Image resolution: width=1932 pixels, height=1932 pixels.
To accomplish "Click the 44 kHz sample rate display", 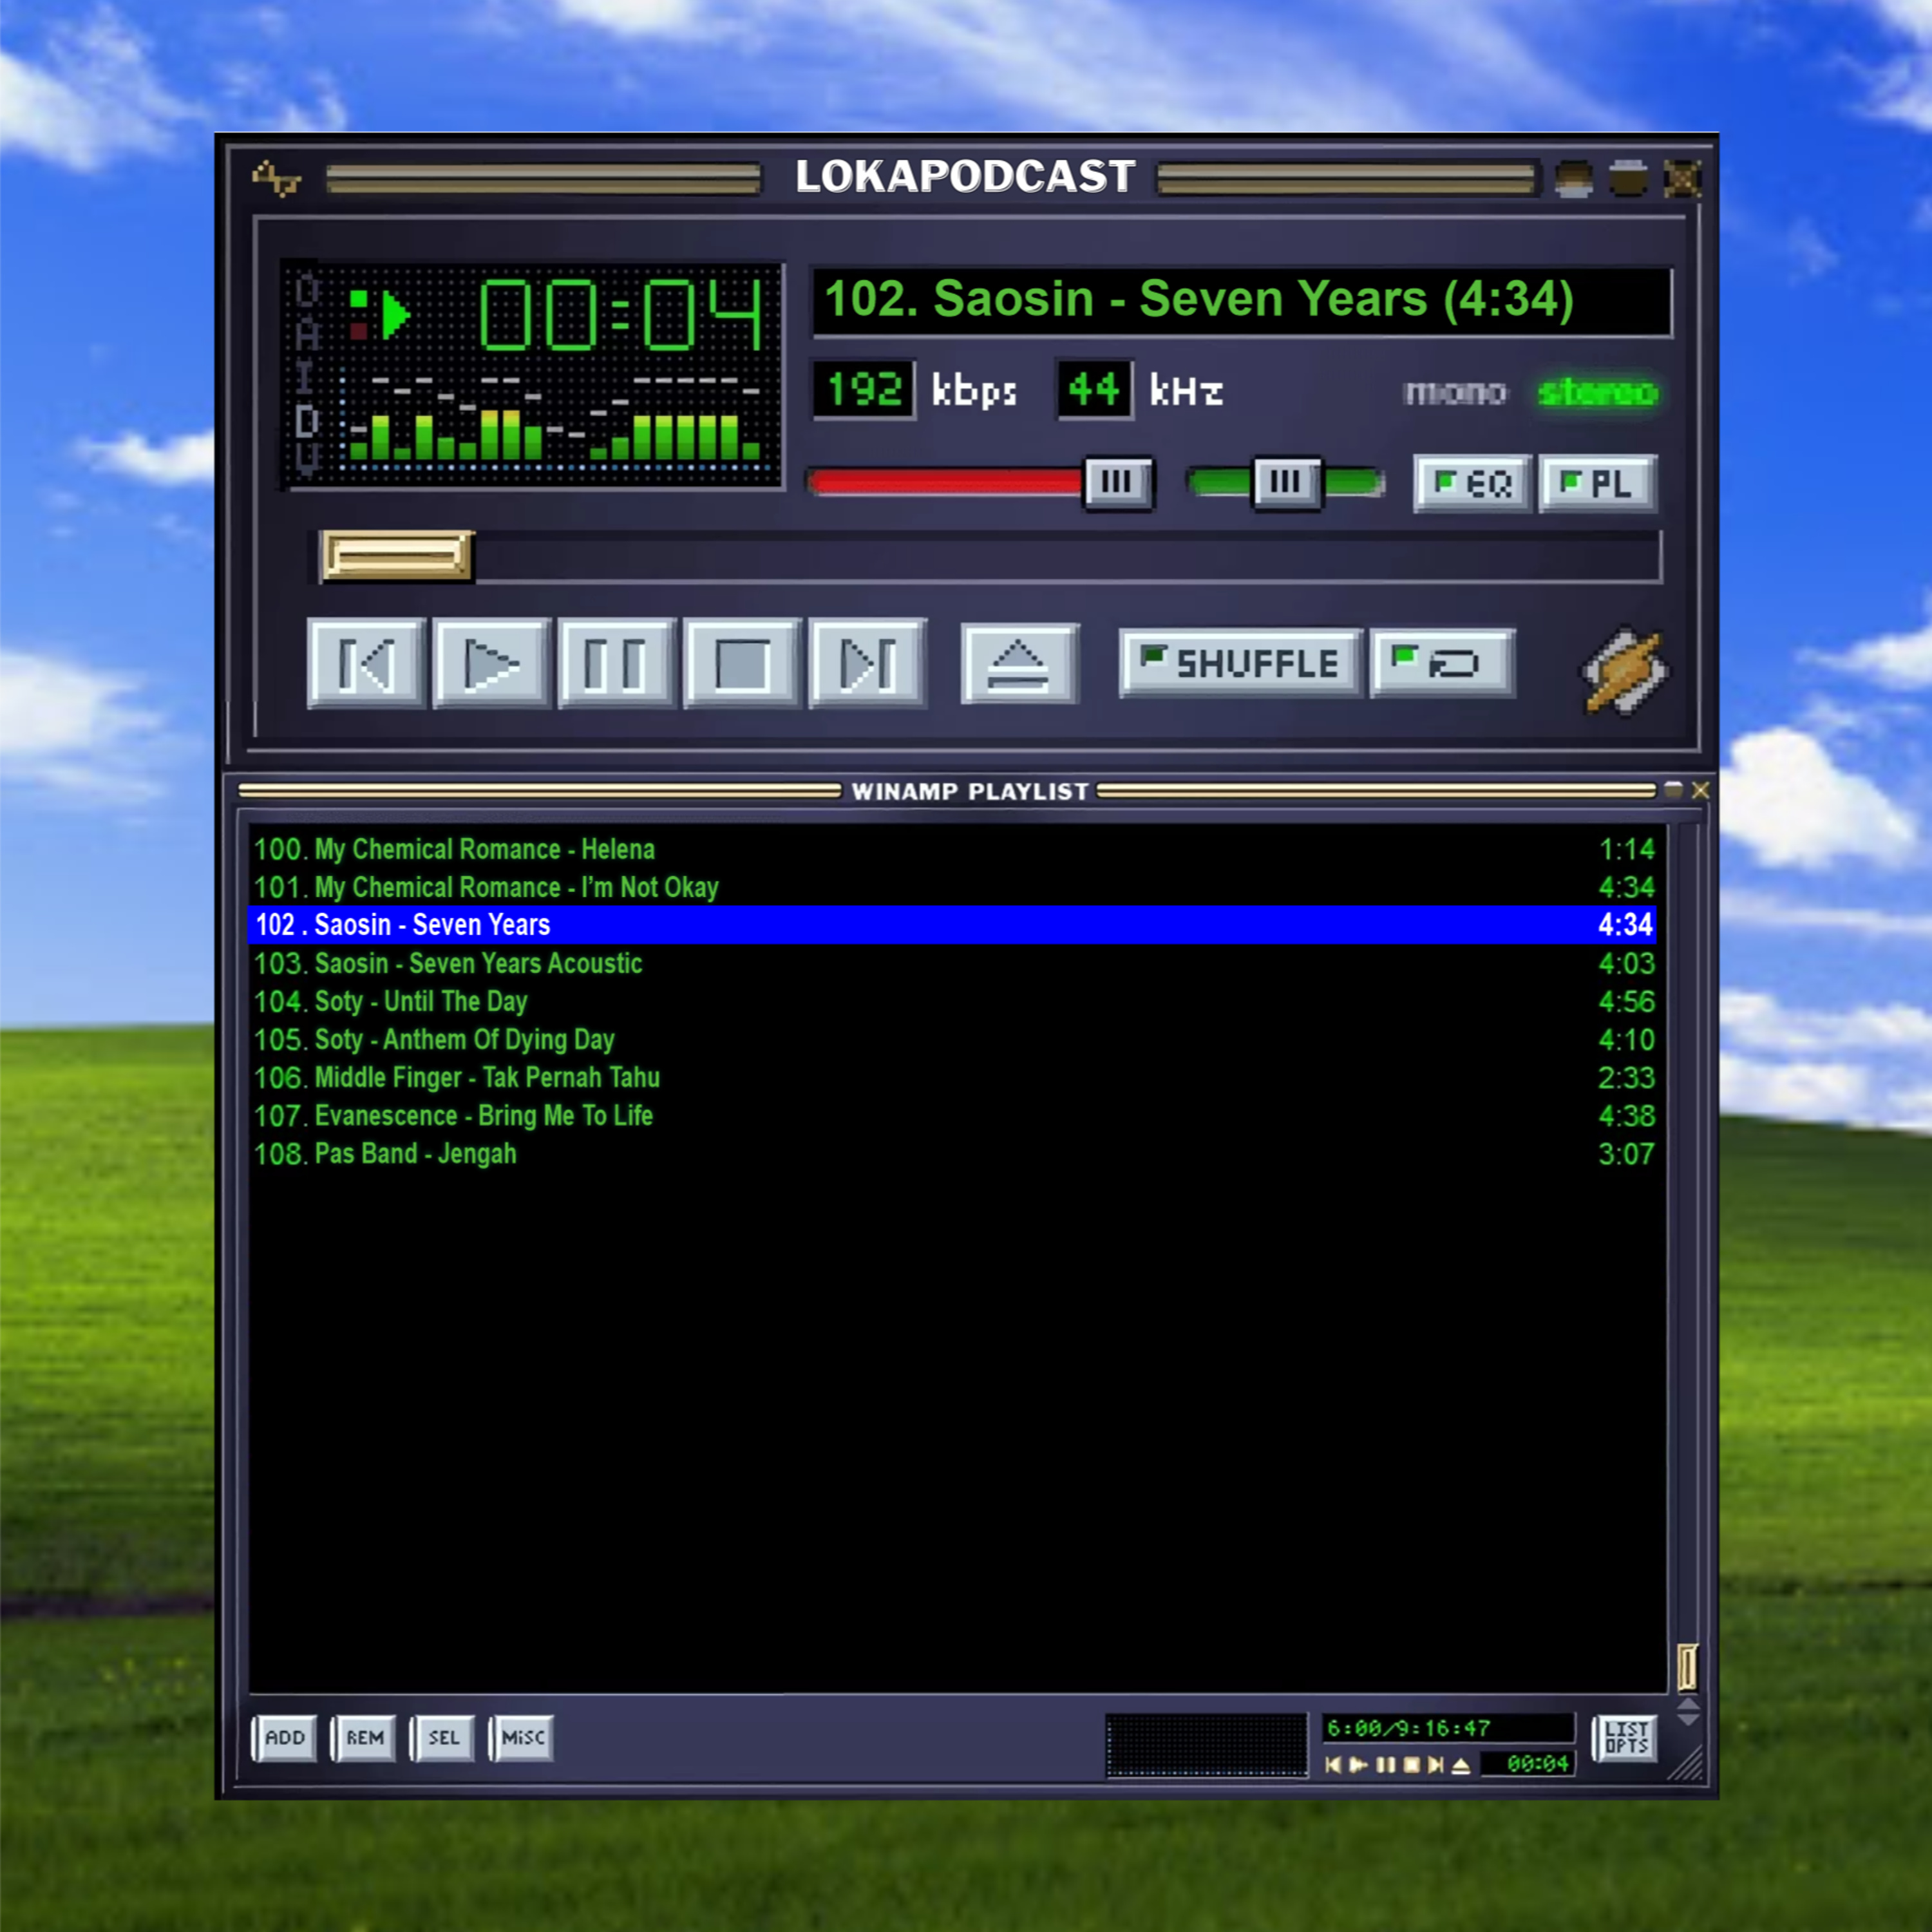I will 1095,389.
